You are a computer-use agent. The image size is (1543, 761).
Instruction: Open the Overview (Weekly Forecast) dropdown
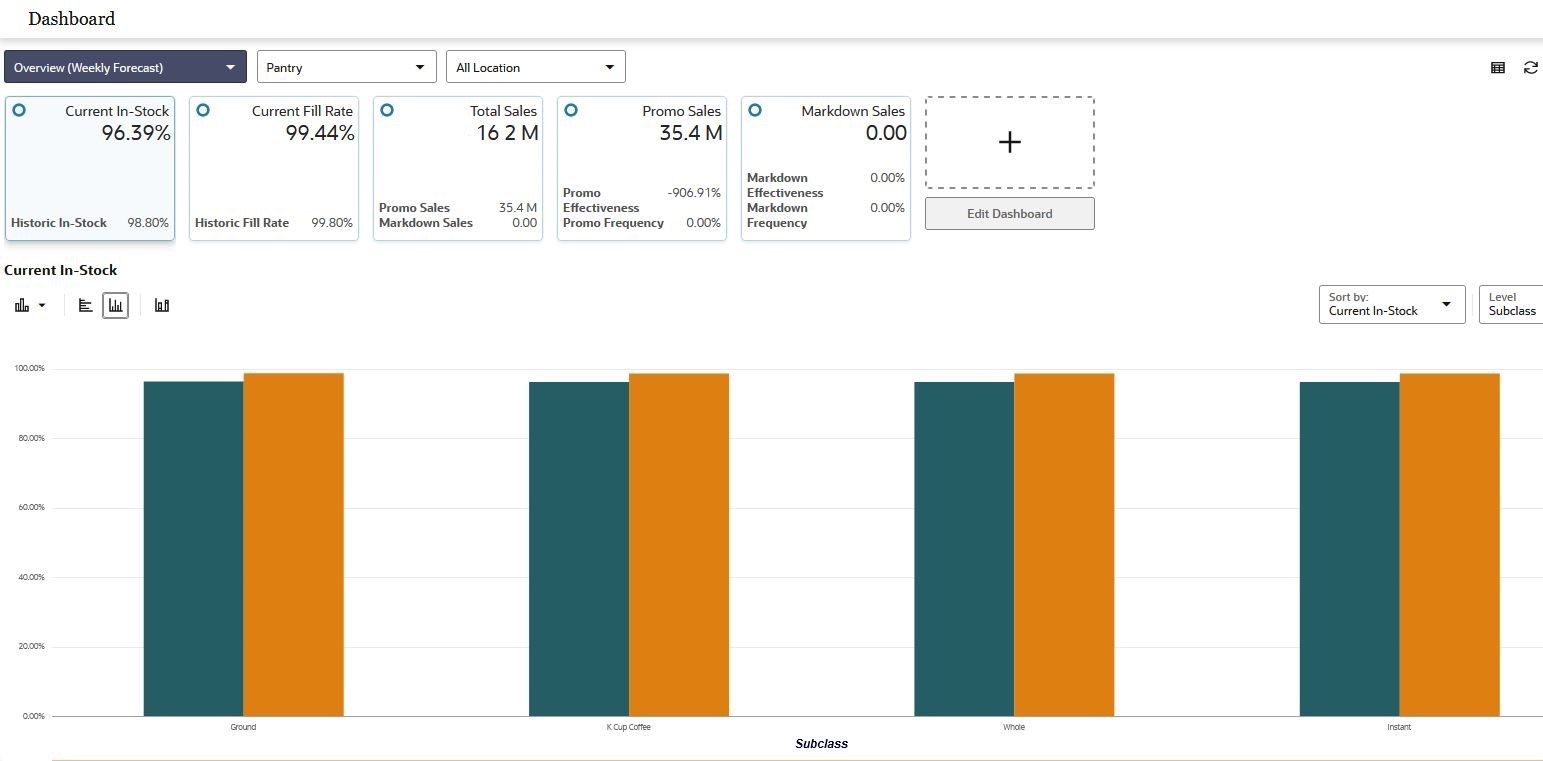click(125, 66)
